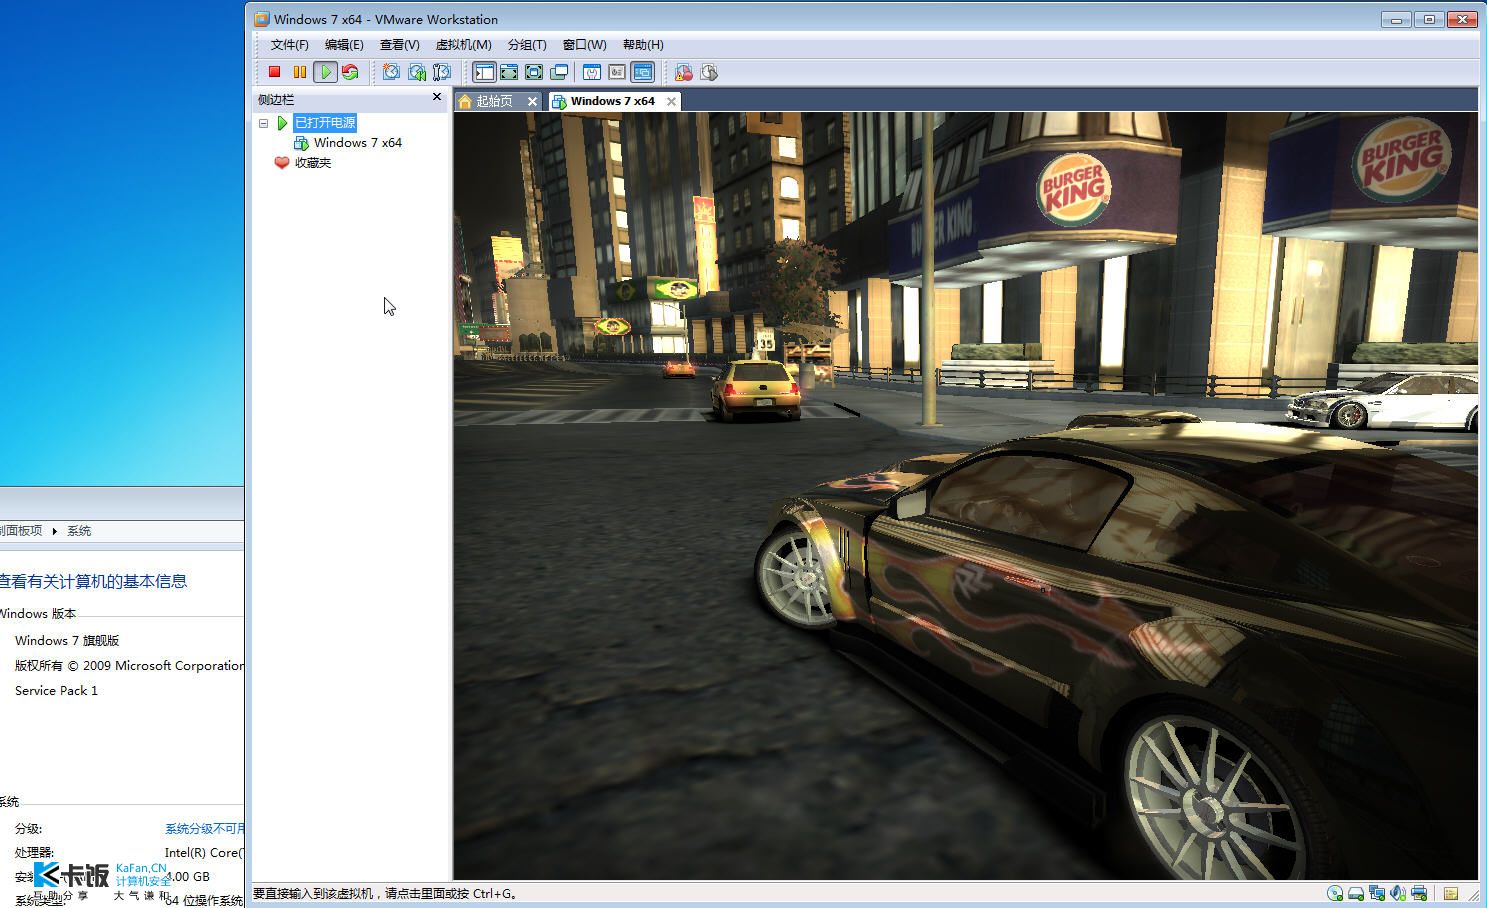Image resolution: width=1487 pixels, height=908 pixels.
Task: Toggle the sidebar view toolbar icon
Action: [484, 72]
